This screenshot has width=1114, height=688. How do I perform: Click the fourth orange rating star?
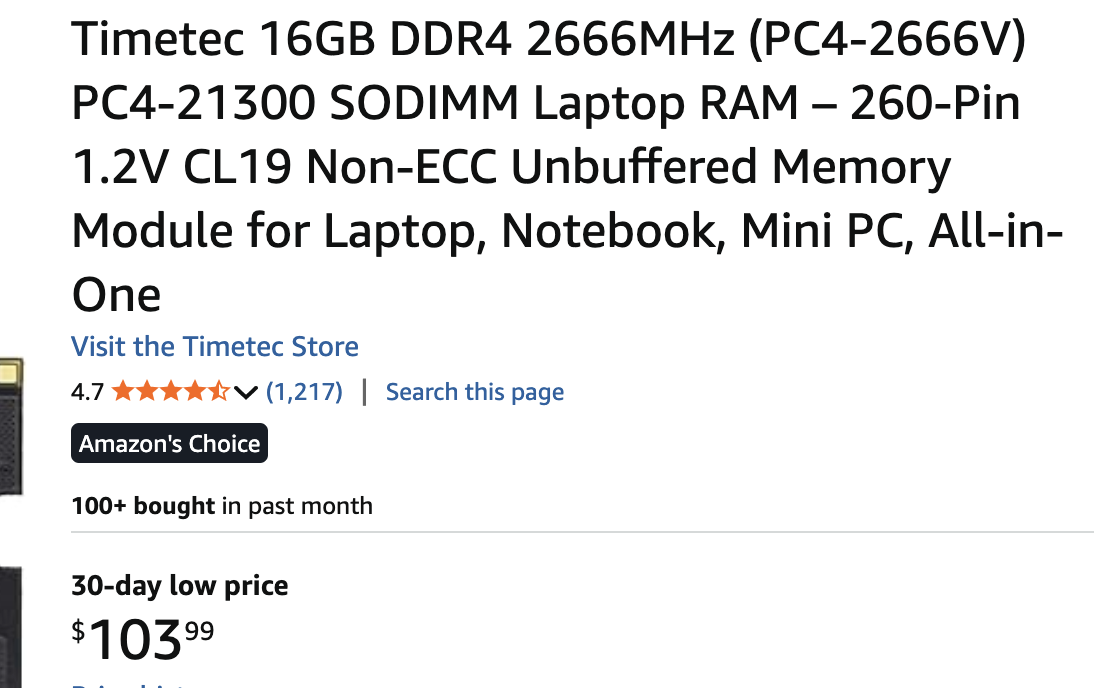pos(195,392)
